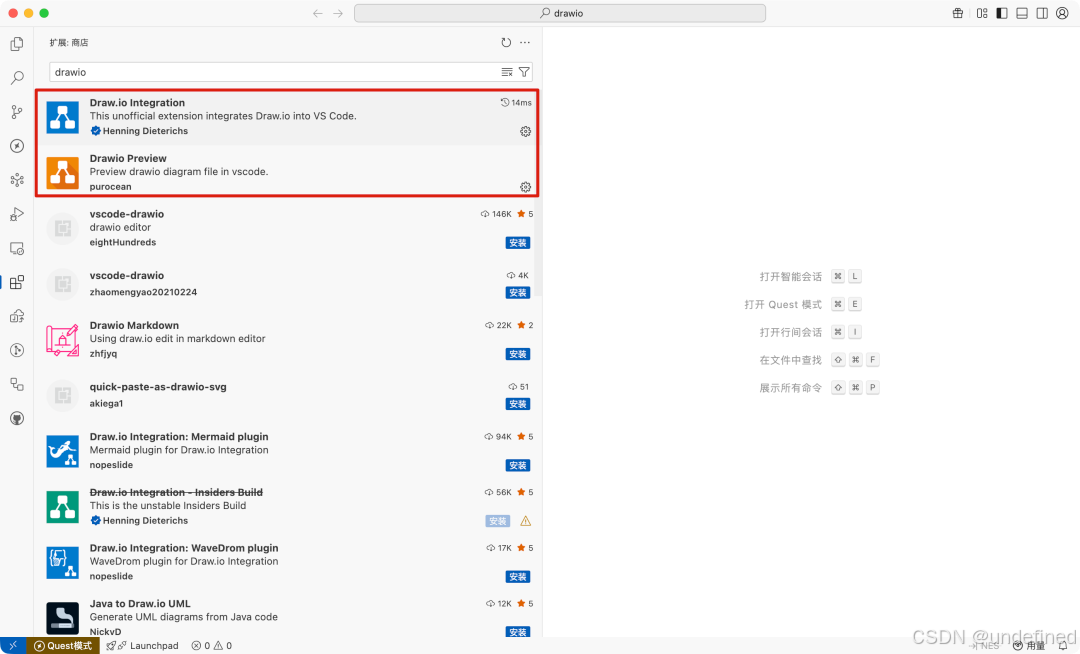Open extensions panel more actions menu

point(525,43)
